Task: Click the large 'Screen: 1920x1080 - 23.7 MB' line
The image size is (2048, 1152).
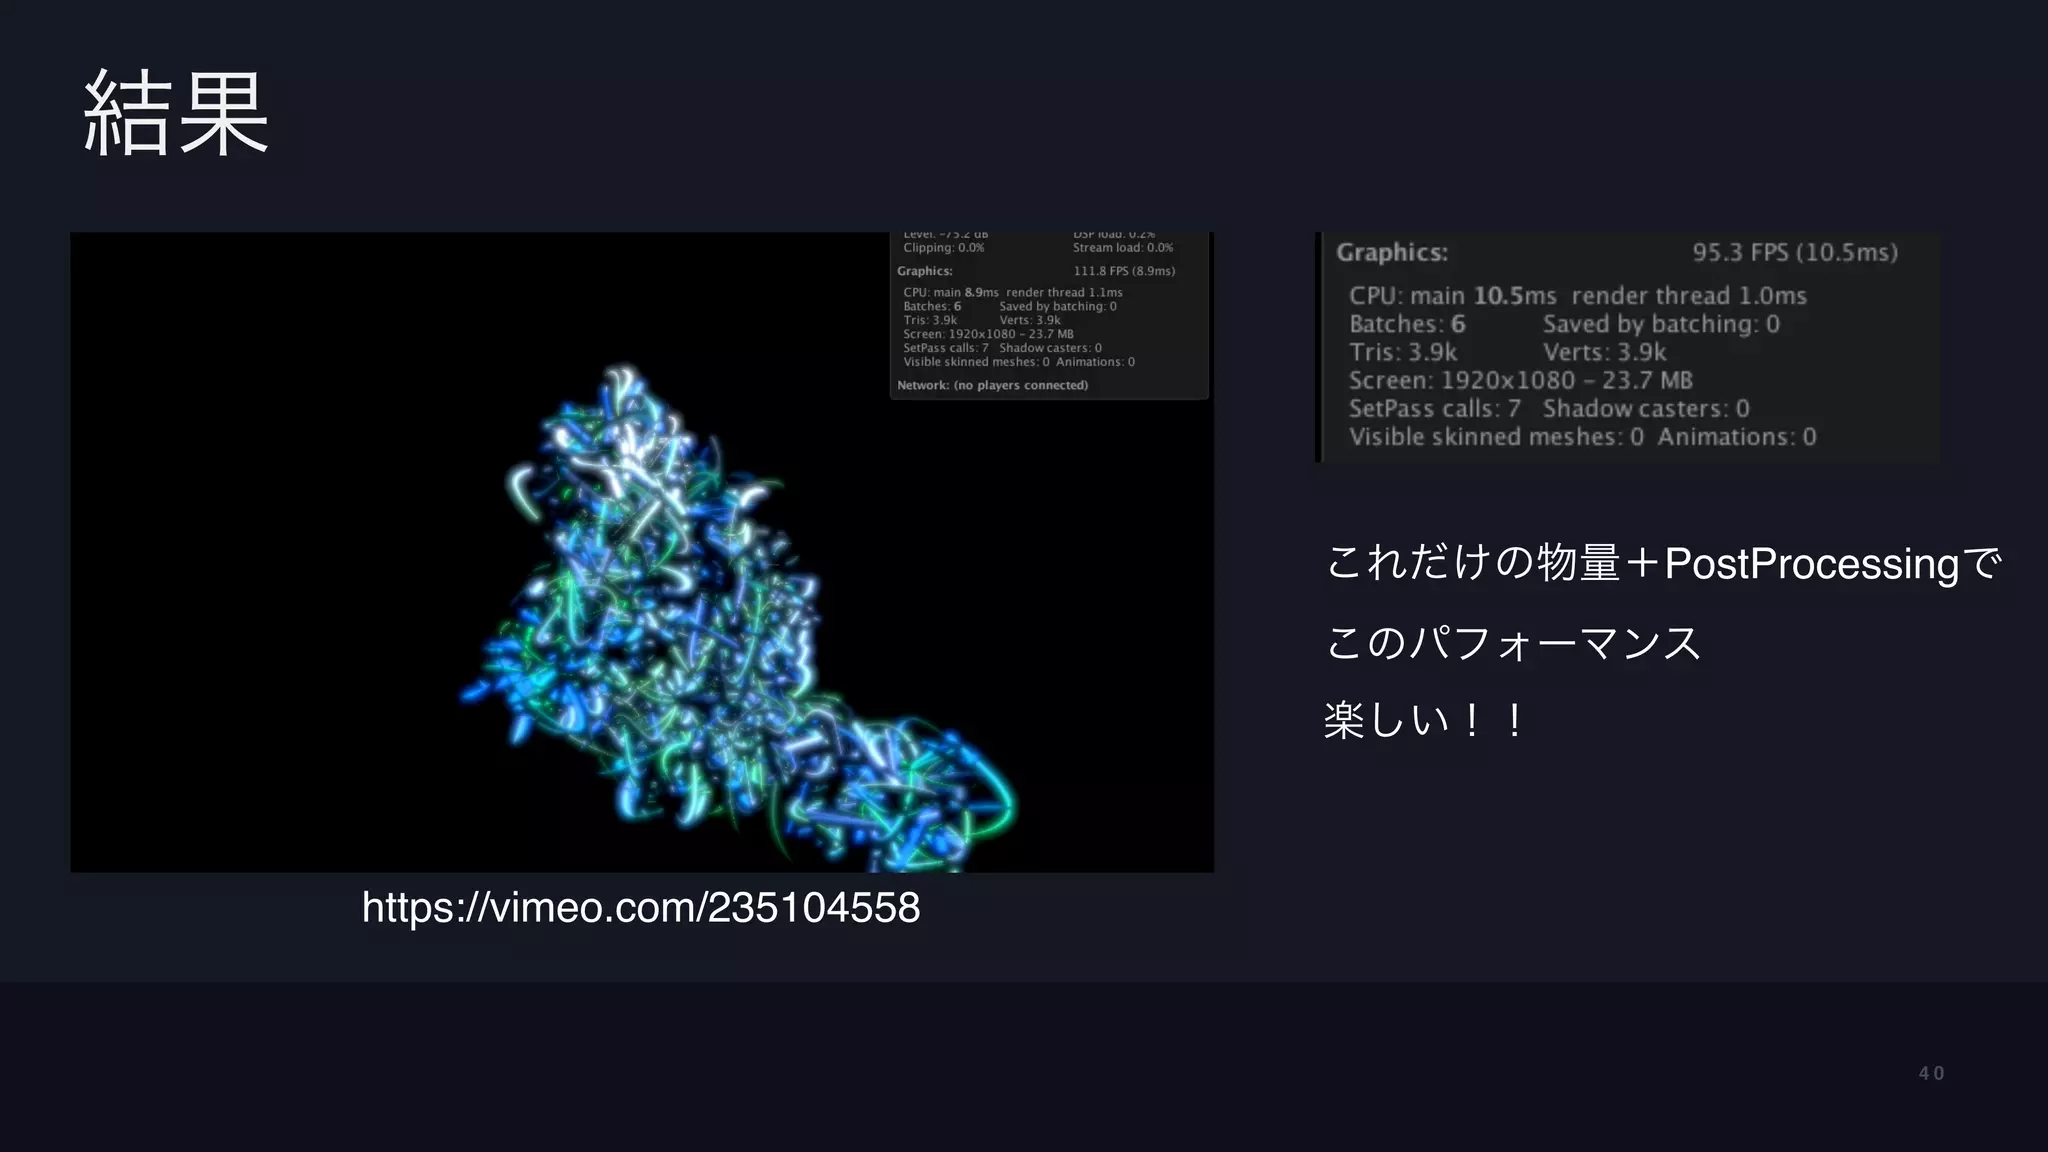Action: (x=1520, y=381)
